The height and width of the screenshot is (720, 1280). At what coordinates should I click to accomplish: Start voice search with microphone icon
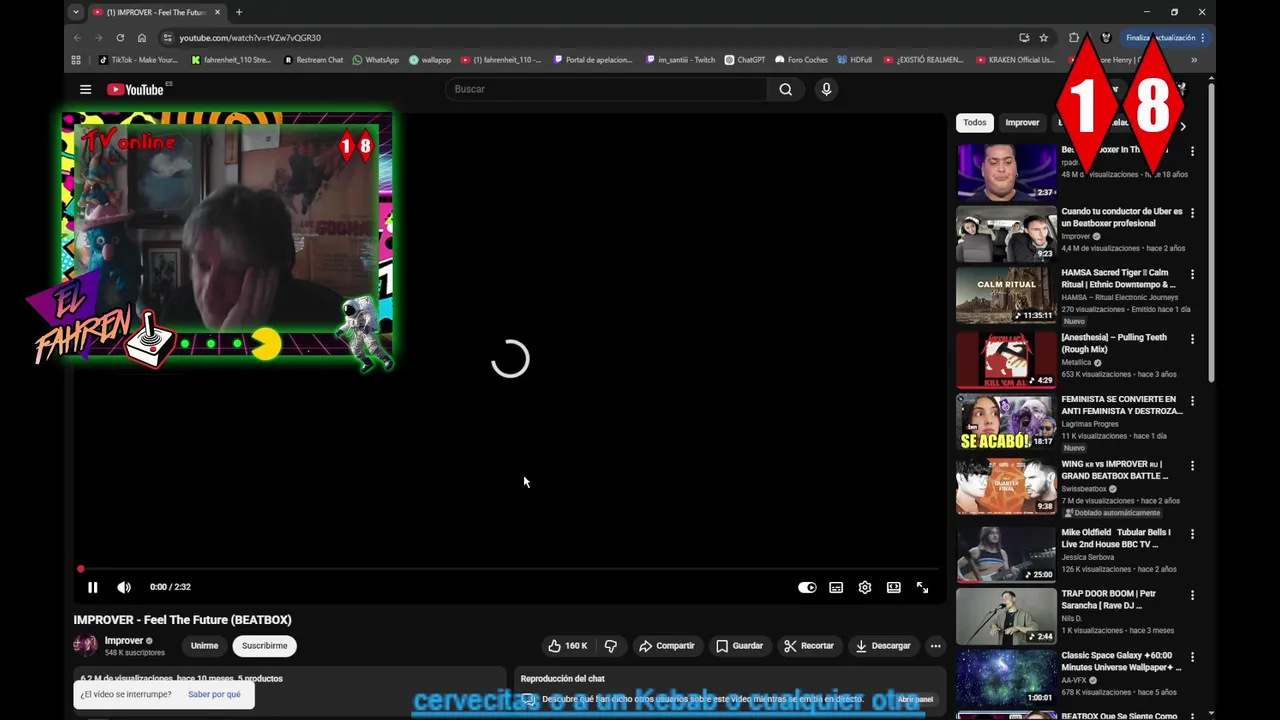[x=826, y=89]
